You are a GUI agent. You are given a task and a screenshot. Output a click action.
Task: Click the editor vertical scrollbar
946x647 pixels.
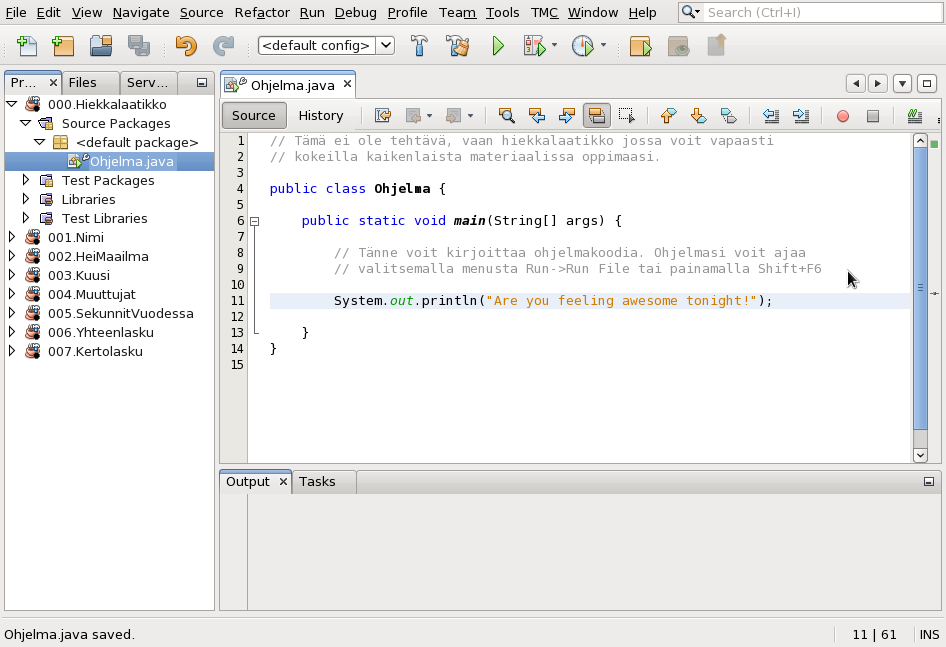[920, 290]
